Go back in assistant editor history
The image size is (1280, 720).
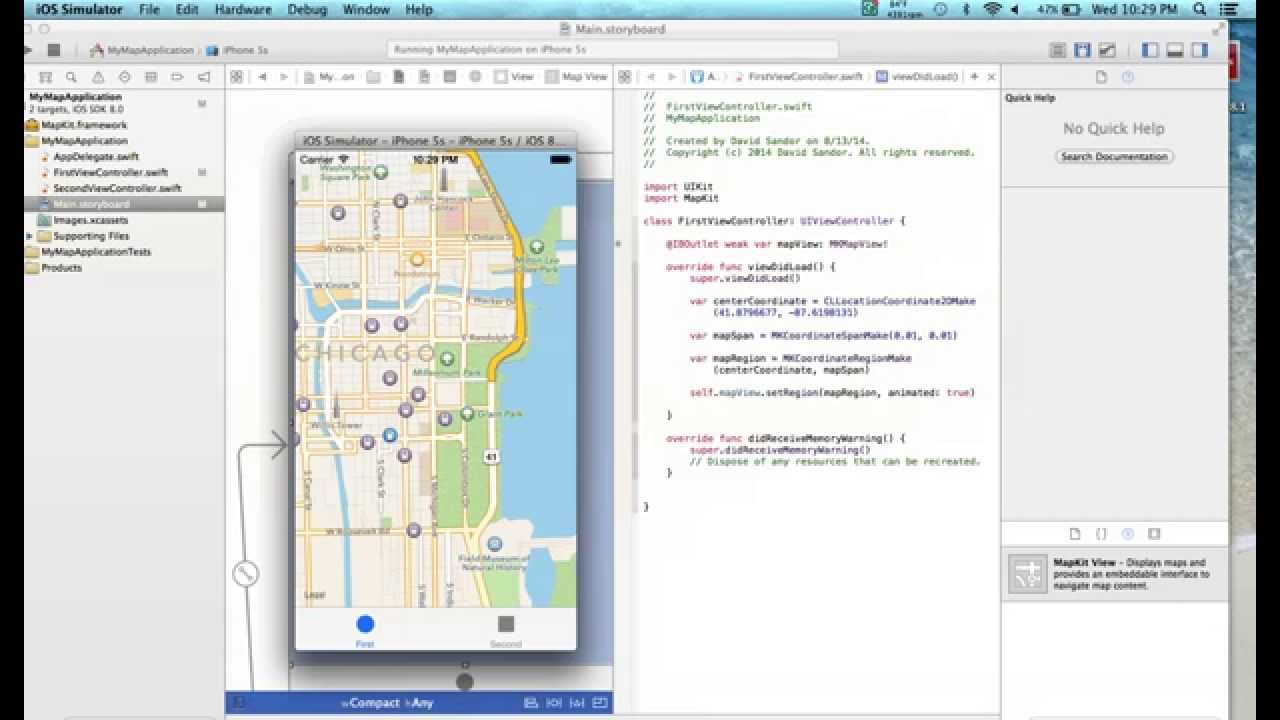coord(651,77)
